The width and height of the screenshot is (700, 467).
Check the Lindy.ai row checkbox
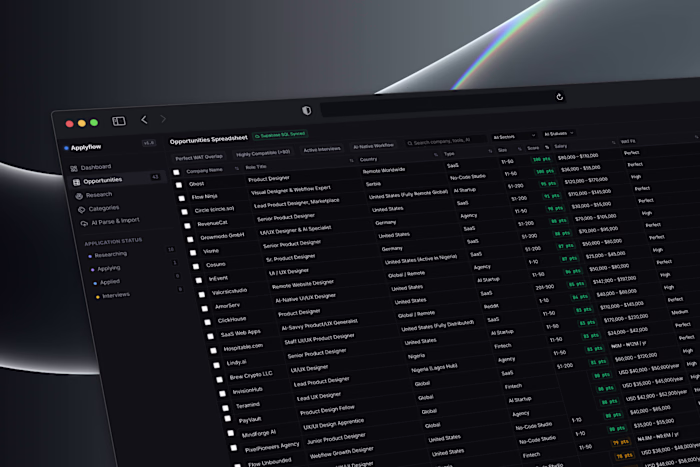click(x=217, y=365)
